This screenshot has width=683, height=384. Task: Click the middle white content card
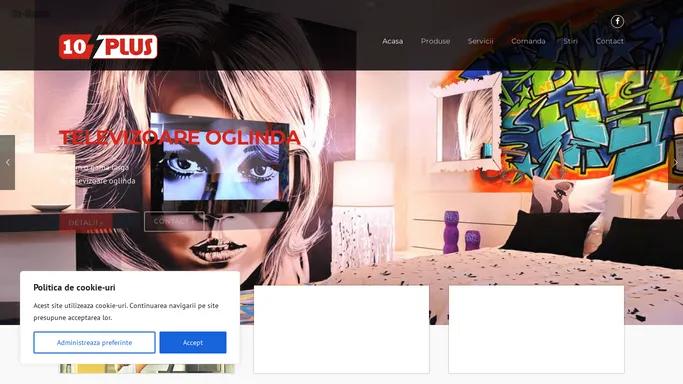[x=342, y=329]
